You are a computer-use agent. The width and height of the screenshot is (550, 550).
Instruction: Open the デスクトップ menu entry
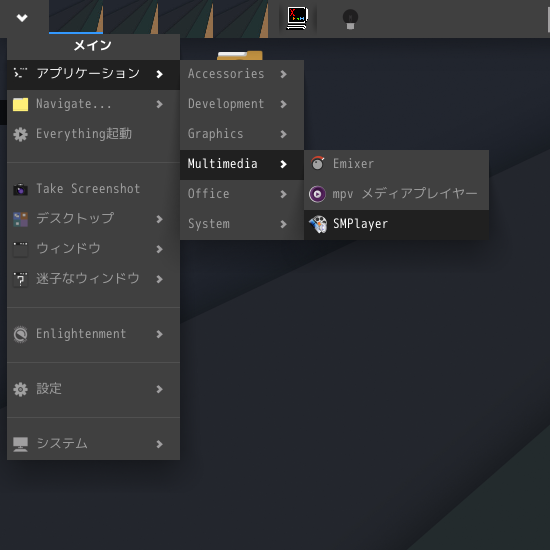(x=93, y=219)
